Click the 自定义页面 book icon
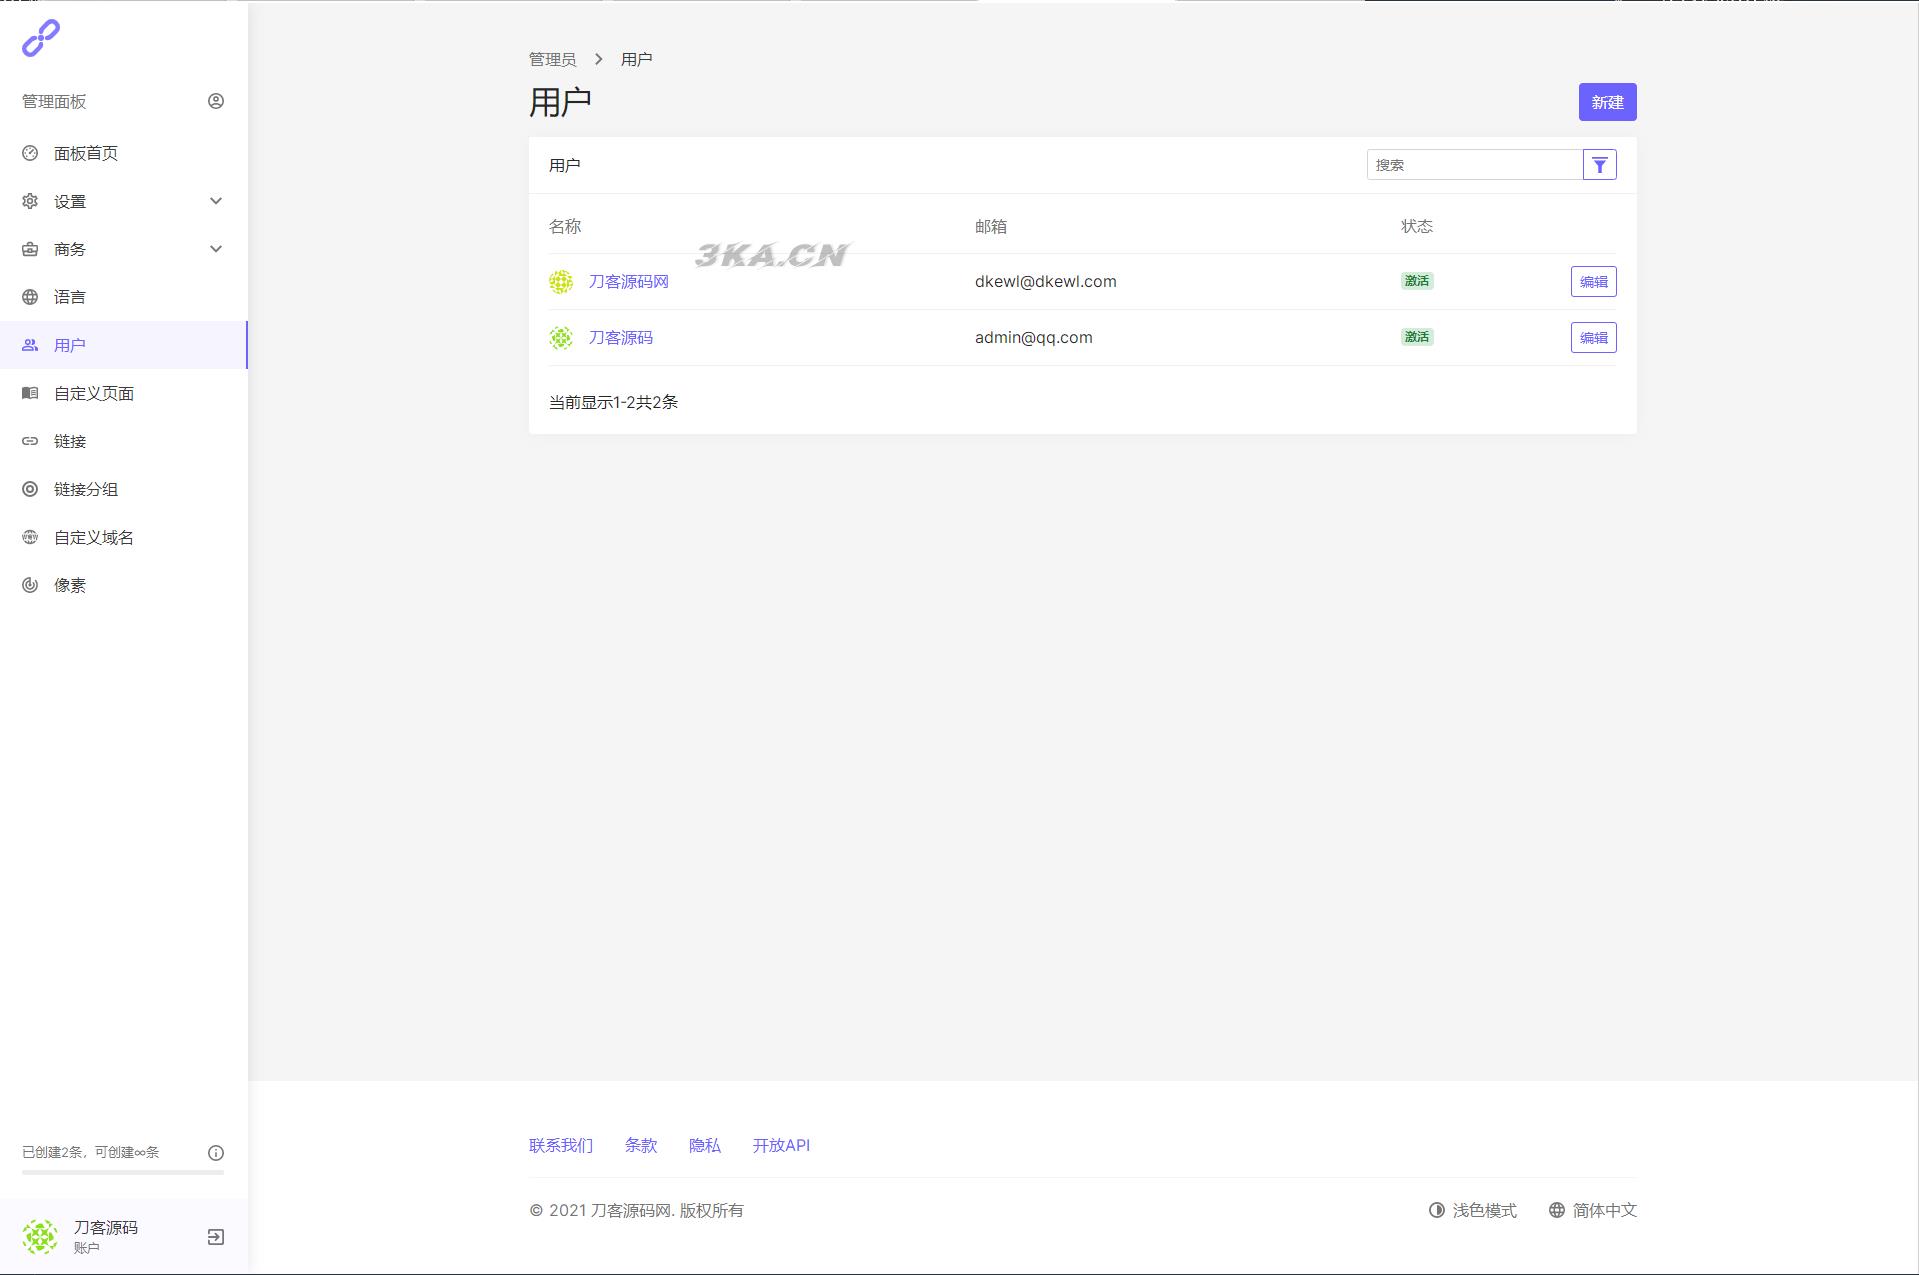This screenshot has height=1275, width=1919. point(30,393)
